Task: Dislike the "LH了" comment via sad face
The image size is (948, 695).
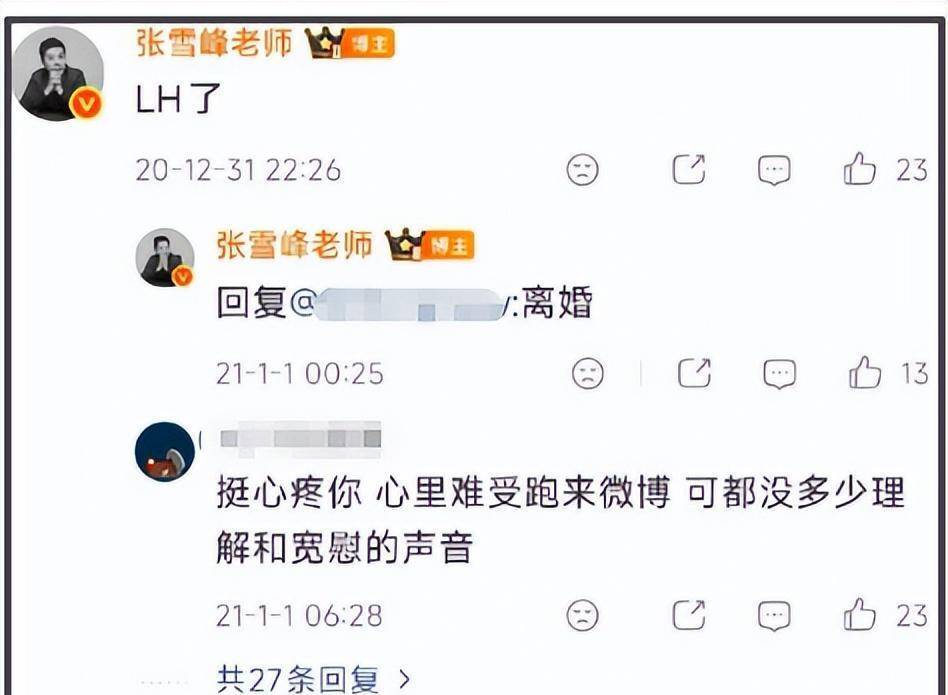Action: tap(582, 169)
